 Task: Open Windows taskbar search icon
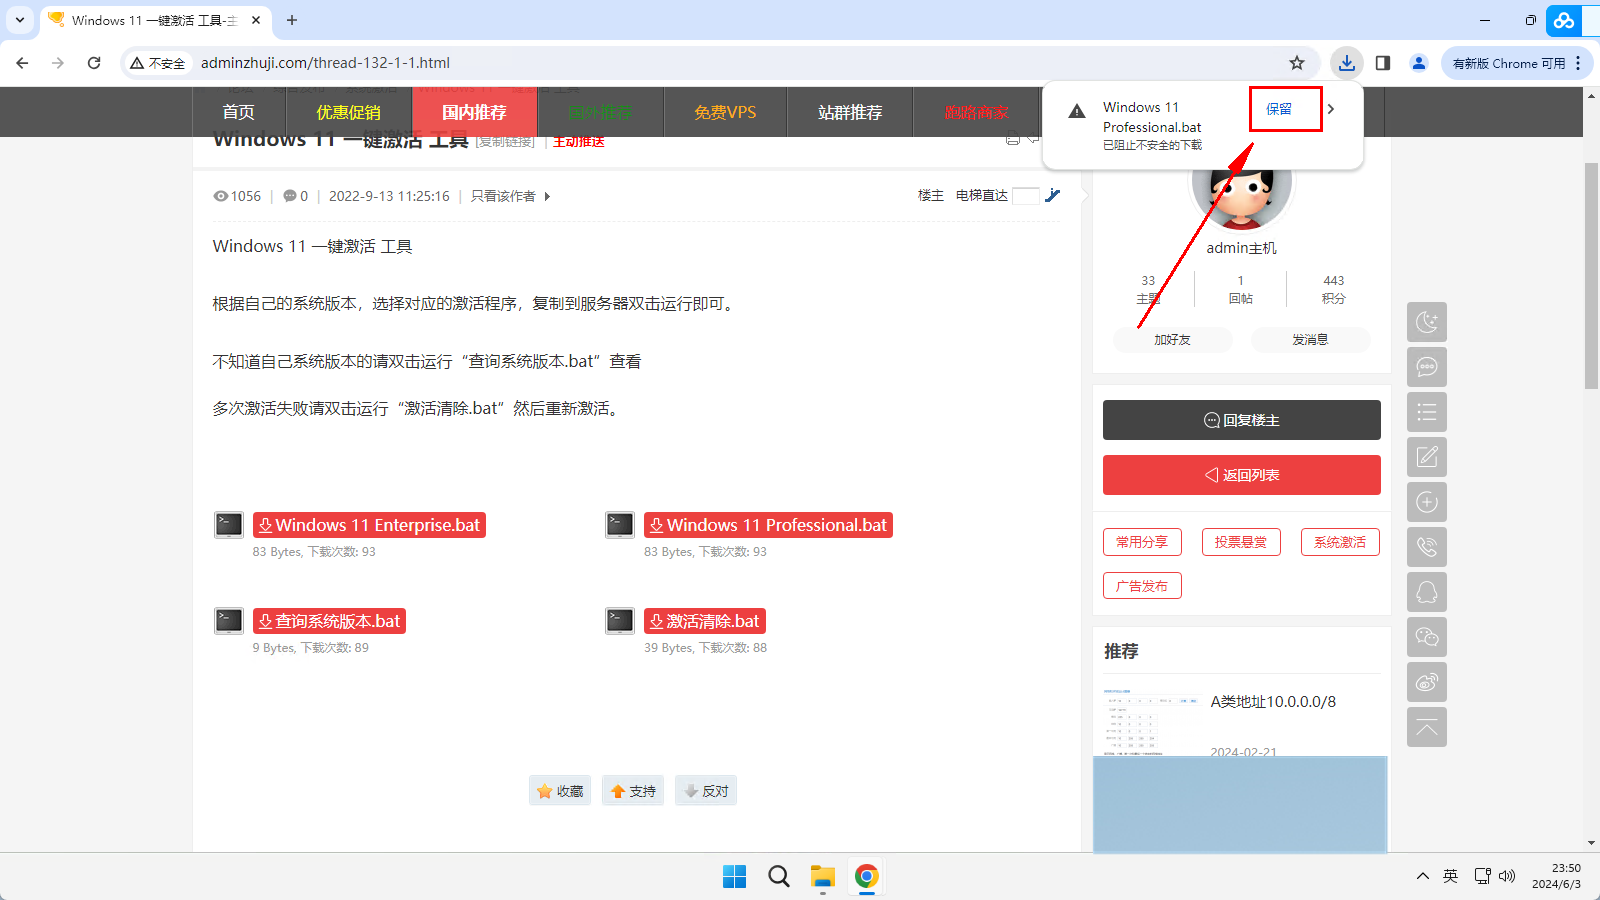(x=779, y=877)
